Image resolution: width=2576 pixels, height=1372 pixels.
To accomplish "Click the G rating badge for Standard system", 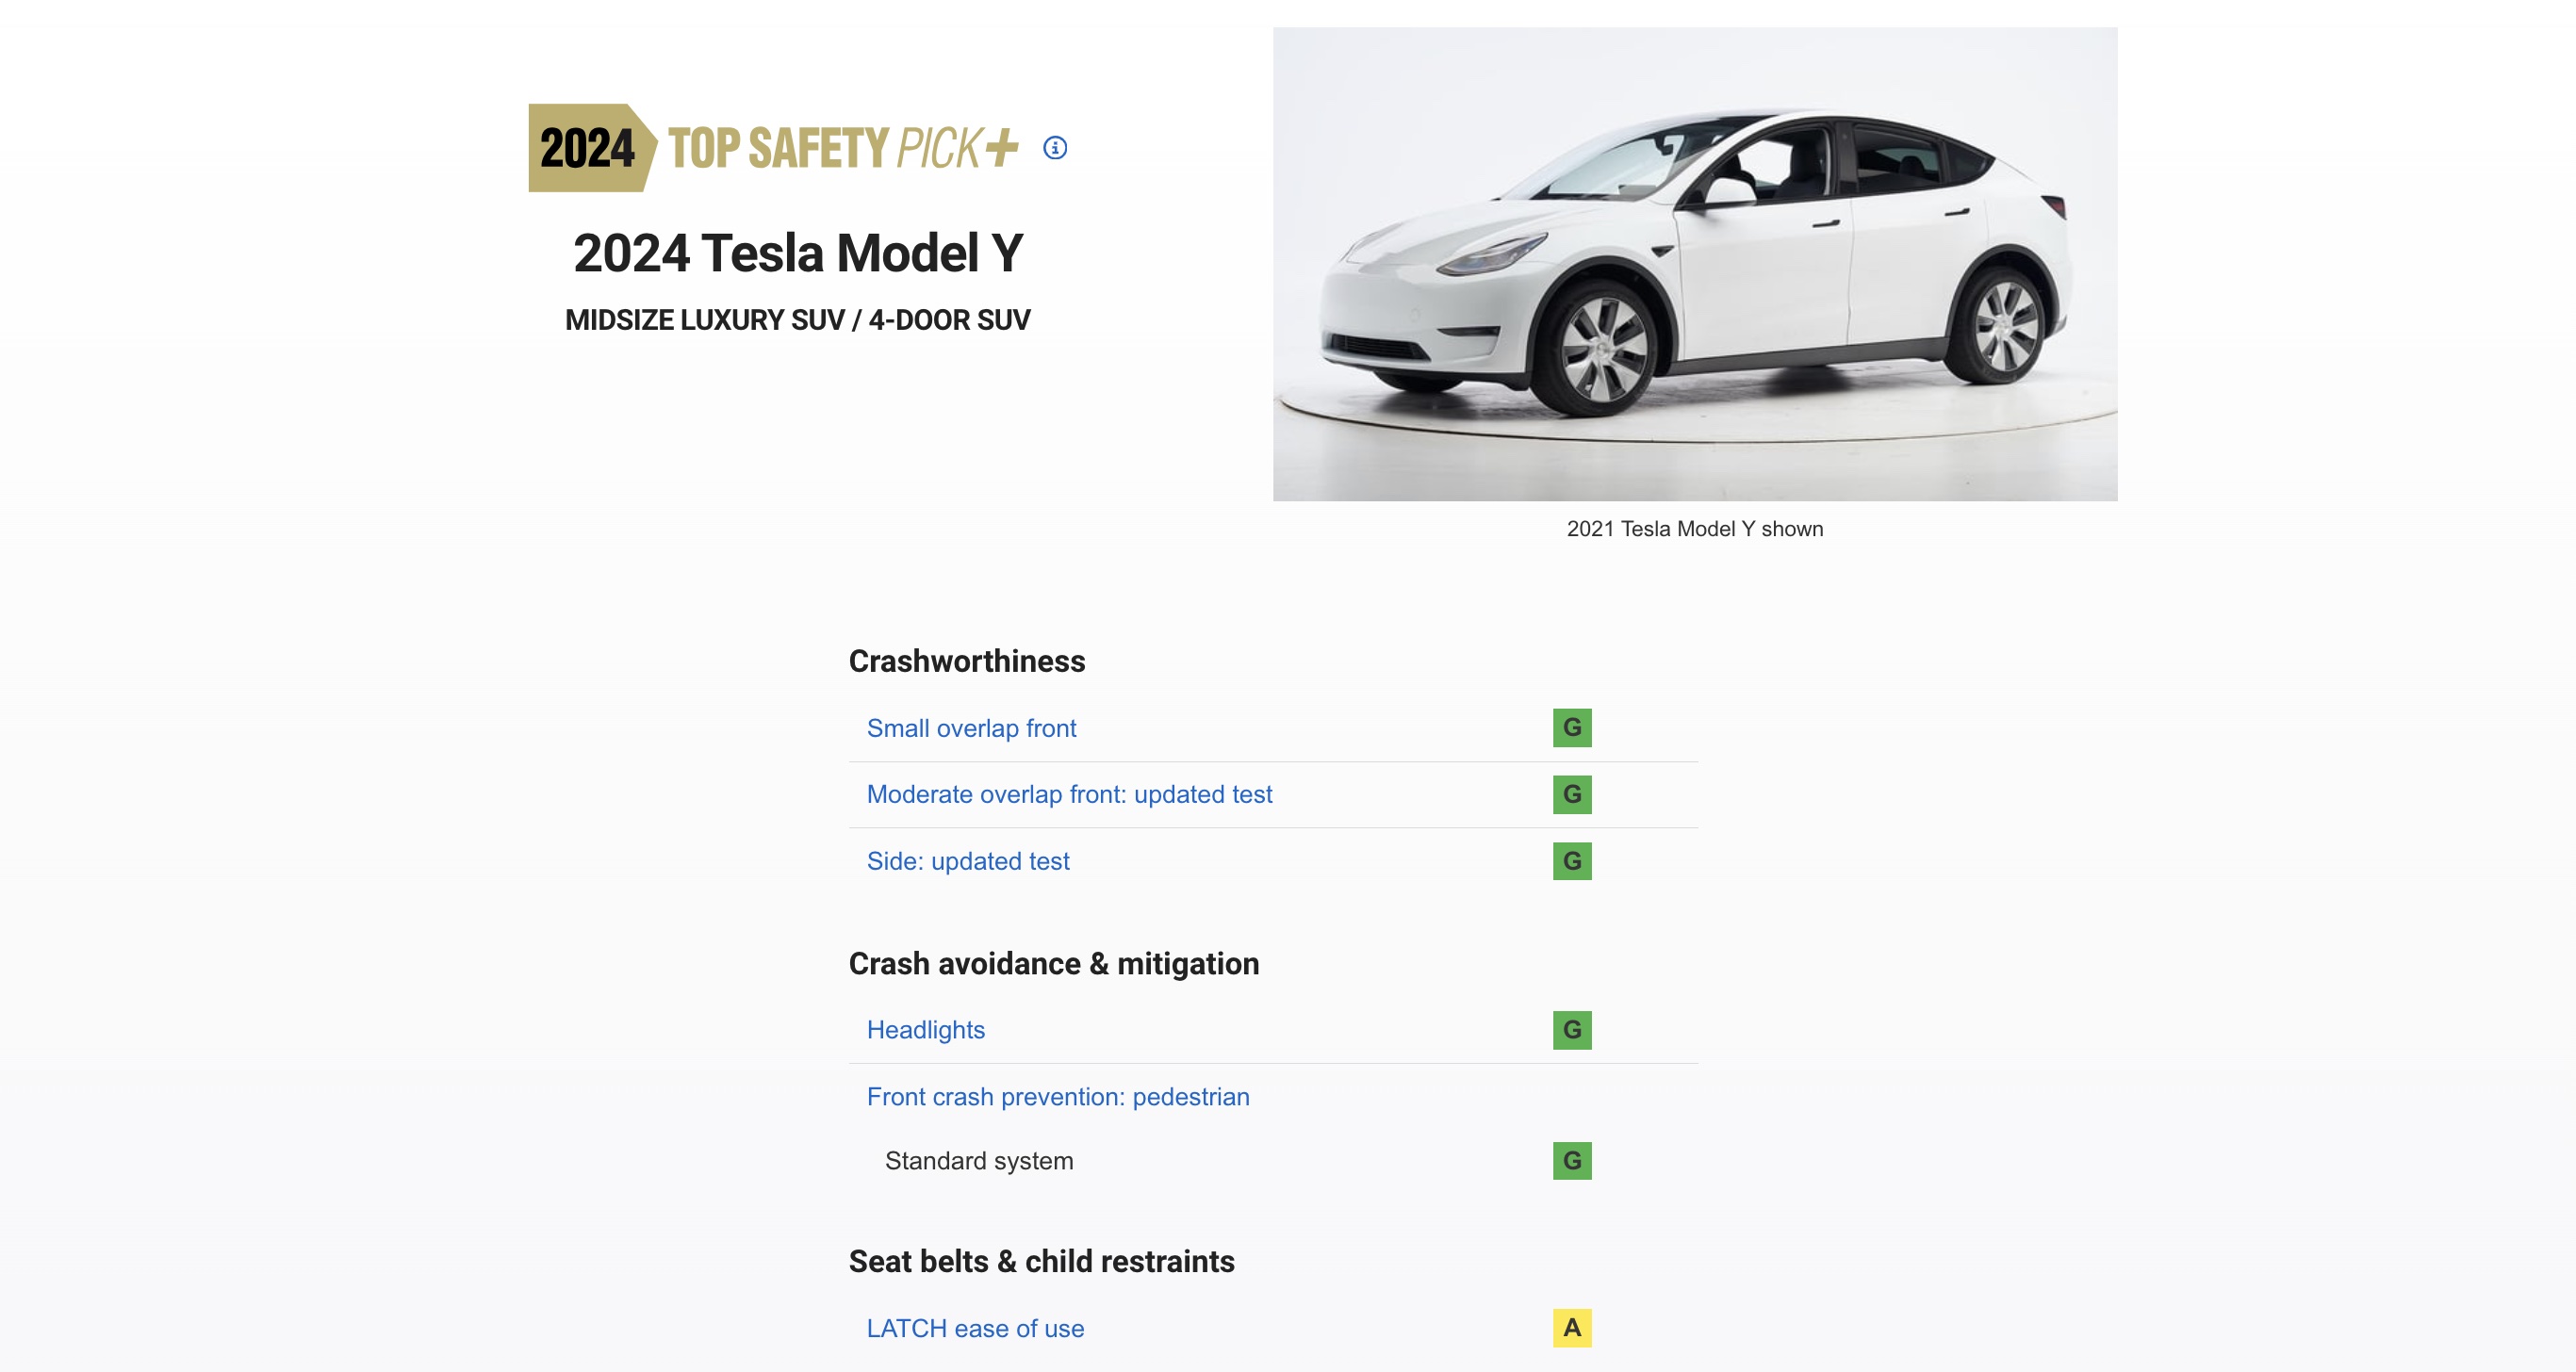I will [1572, 1161].
